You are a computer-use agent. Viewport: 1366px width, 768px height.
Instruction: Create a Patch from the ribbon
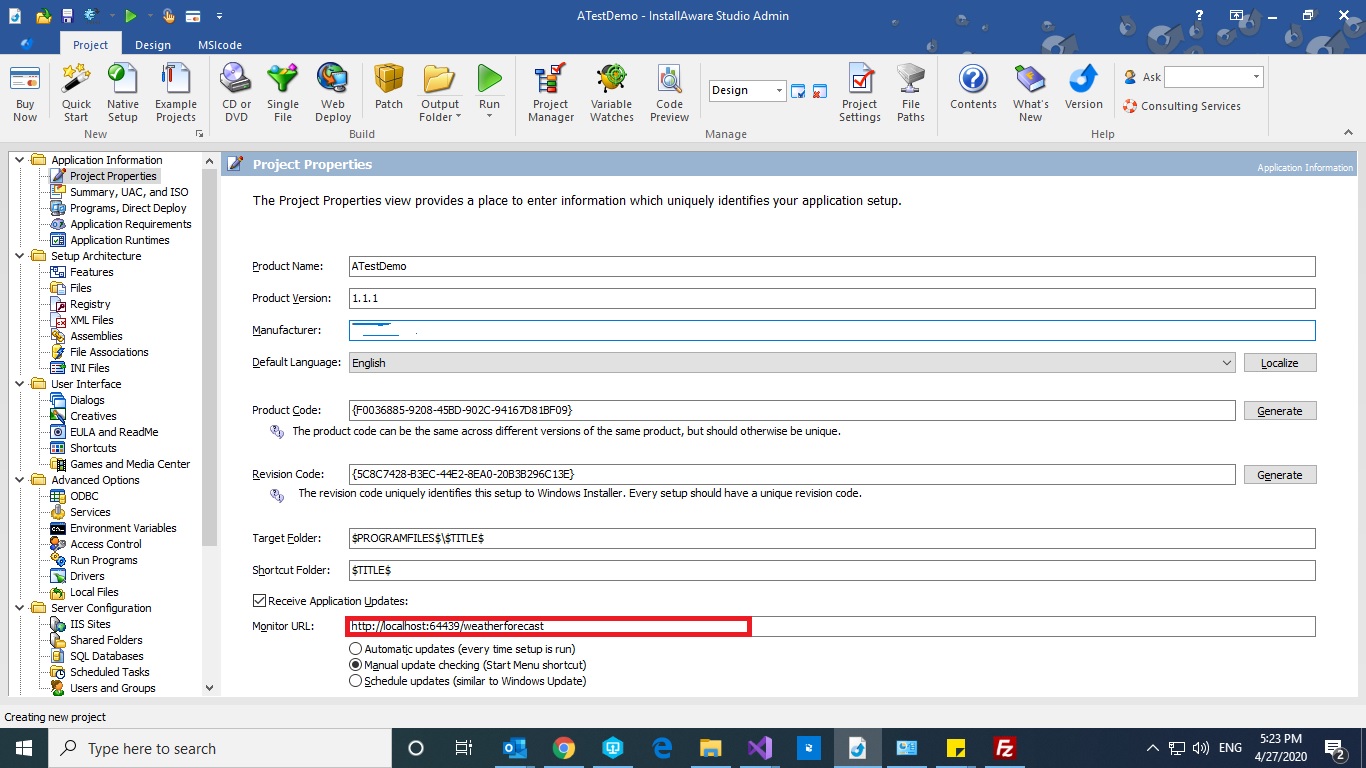[x=389, y=88]
